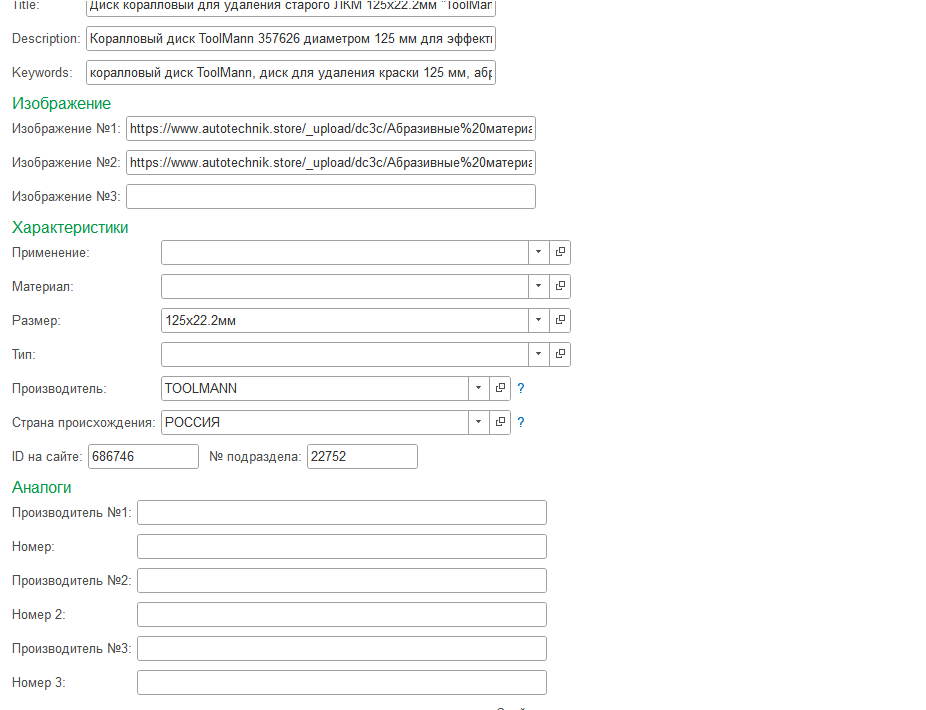Image resolution: width=926 pixels, height=710 pixels.
Task: Click the Производитель №1 analog field
Action: (x=341, y=513)
